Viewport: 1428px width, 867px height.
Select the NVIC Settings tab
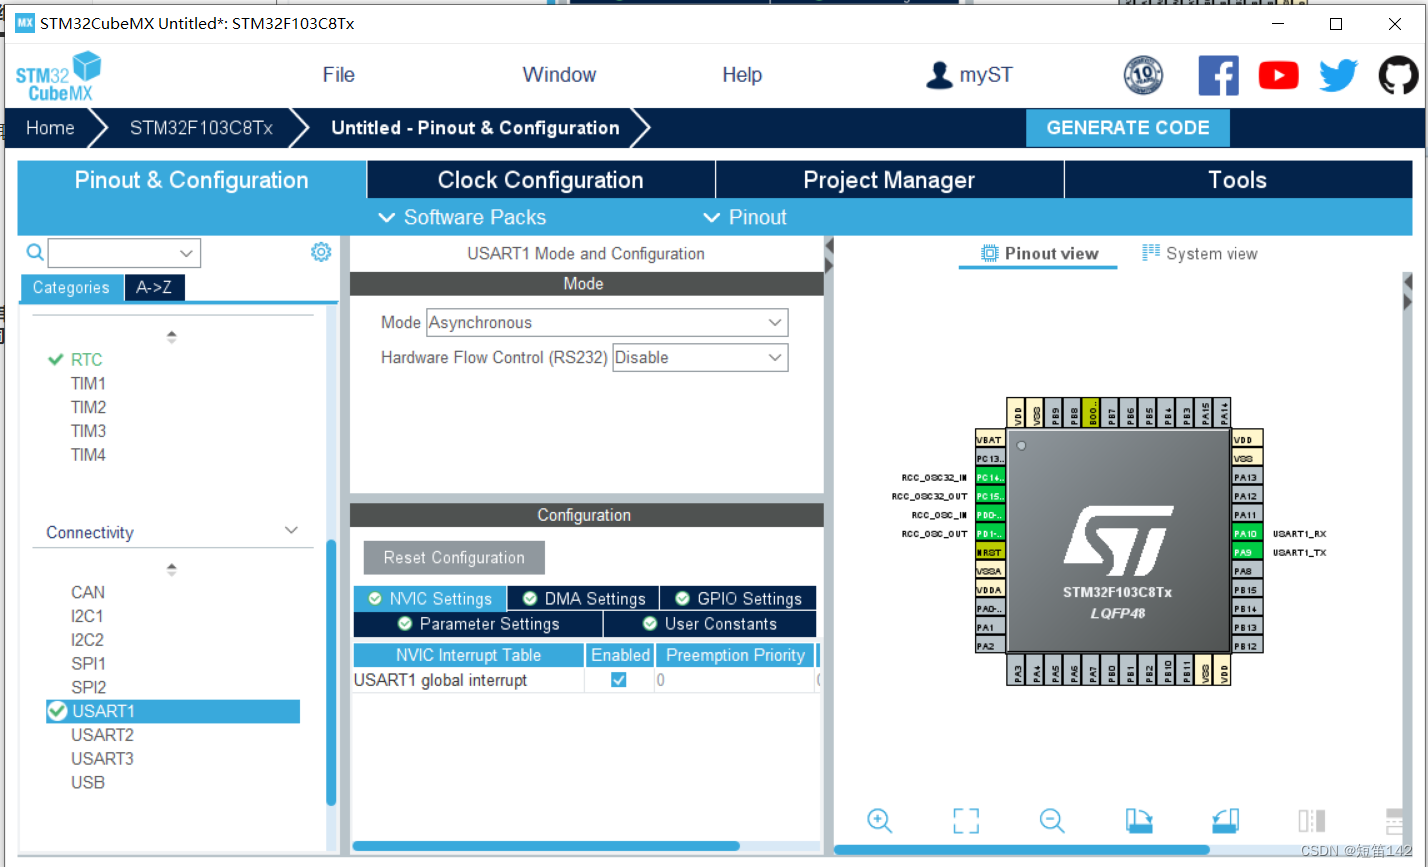point(430,598)
